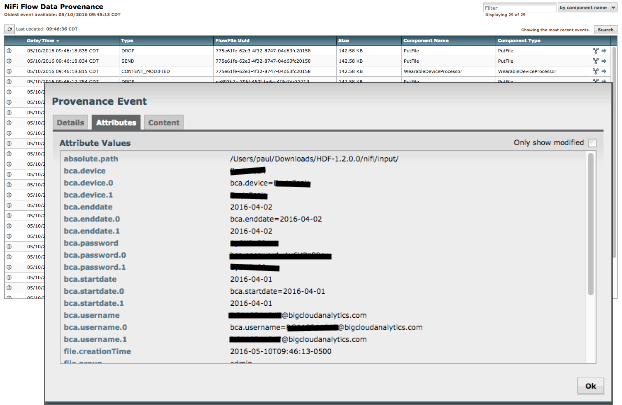Click the WearableDeviceProcessor component name cell
This screenshot has width=622, height=405.
pyautogui.click(x=432, y=71)
